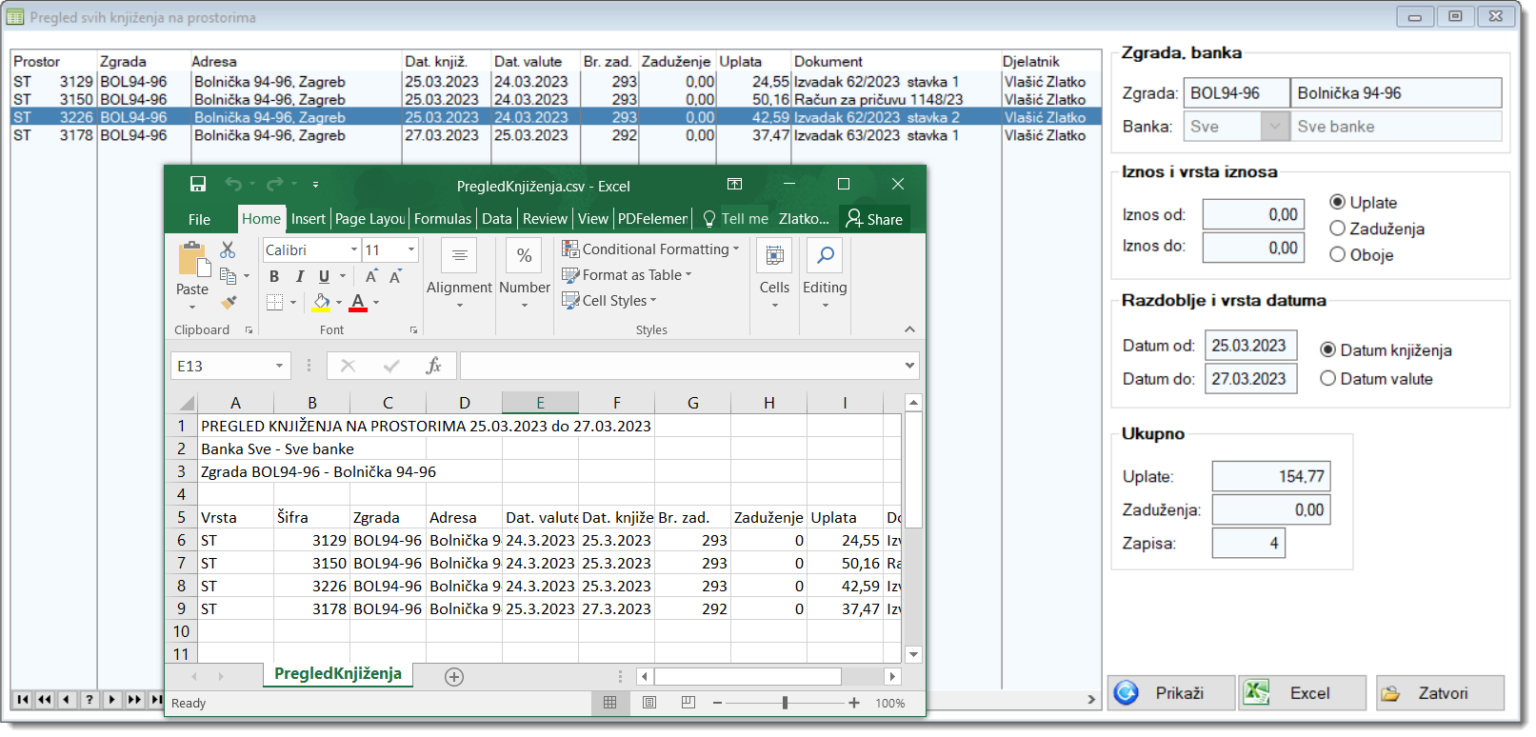1536x737 pixels.
Task: Switch to the Insert ribbon tab
Action: click(x=308, y=219)
